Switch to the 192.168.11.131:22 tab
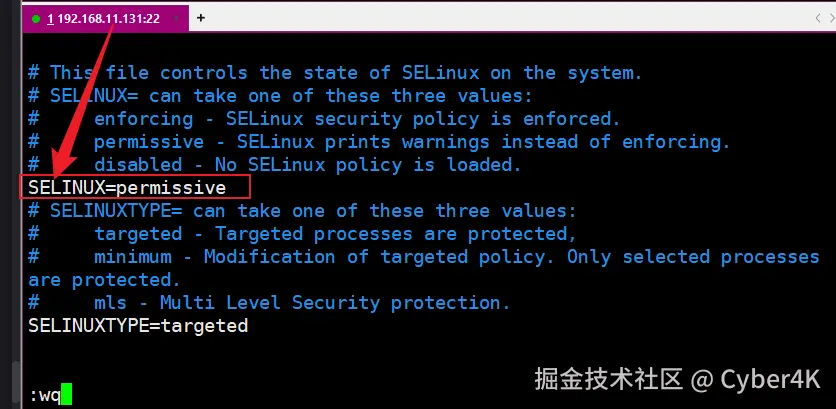This screenshot has height=409, width=836. tap(103, 18)
